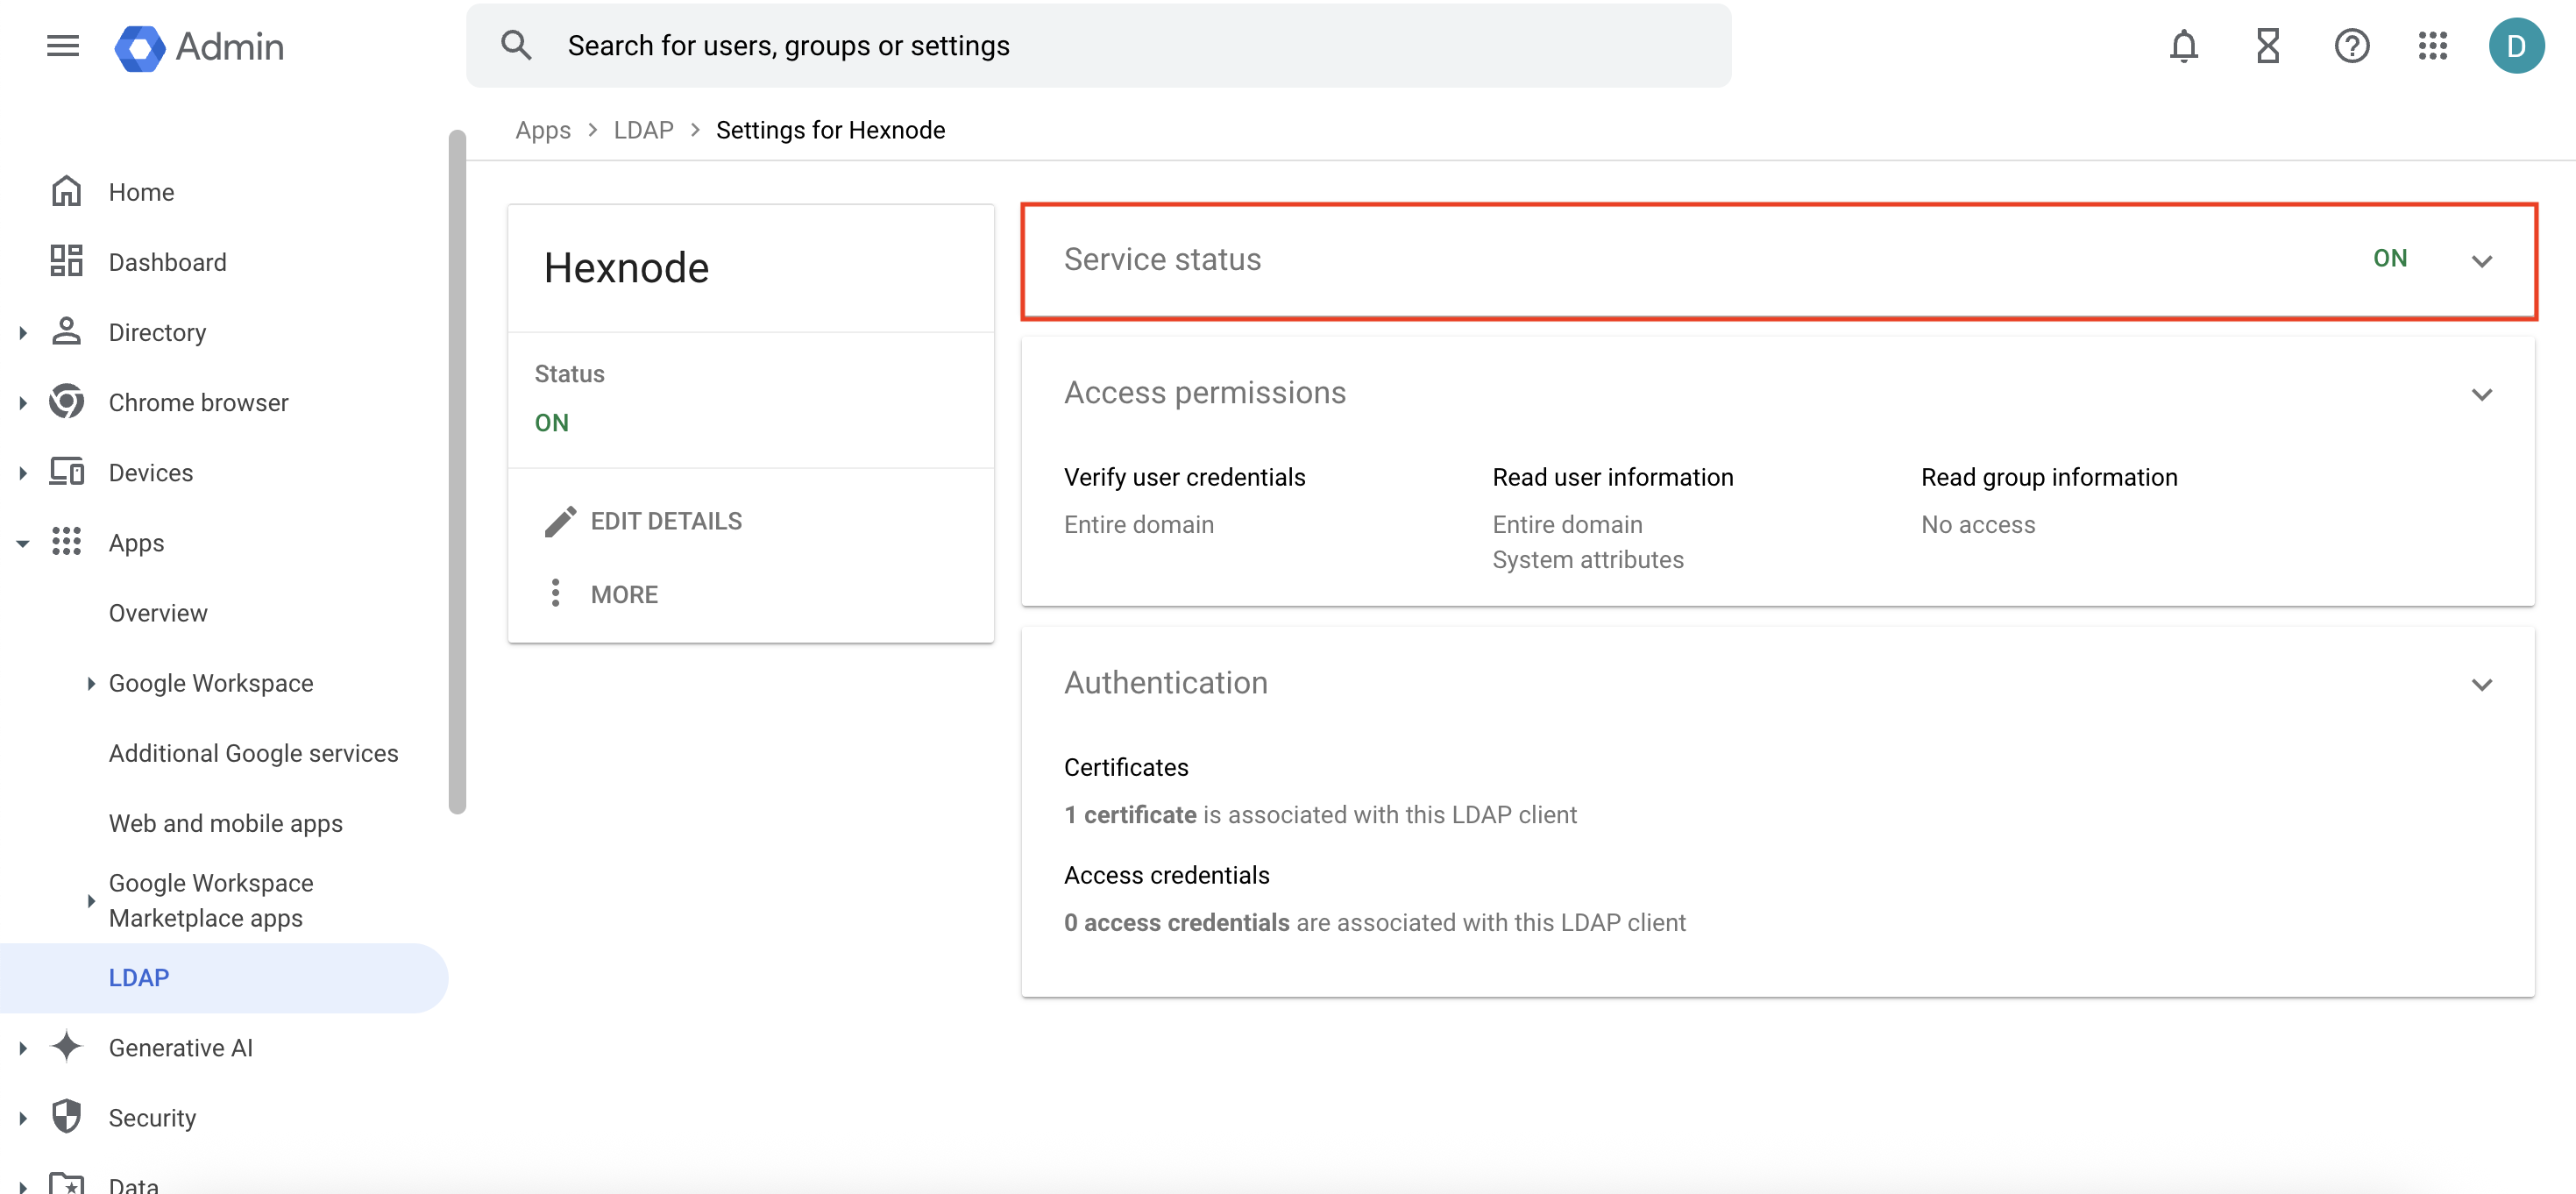The width and height of the screenshot is (2576, 1194).
Task: Click the search users, groups or settings field
Action: [1098, 45]
